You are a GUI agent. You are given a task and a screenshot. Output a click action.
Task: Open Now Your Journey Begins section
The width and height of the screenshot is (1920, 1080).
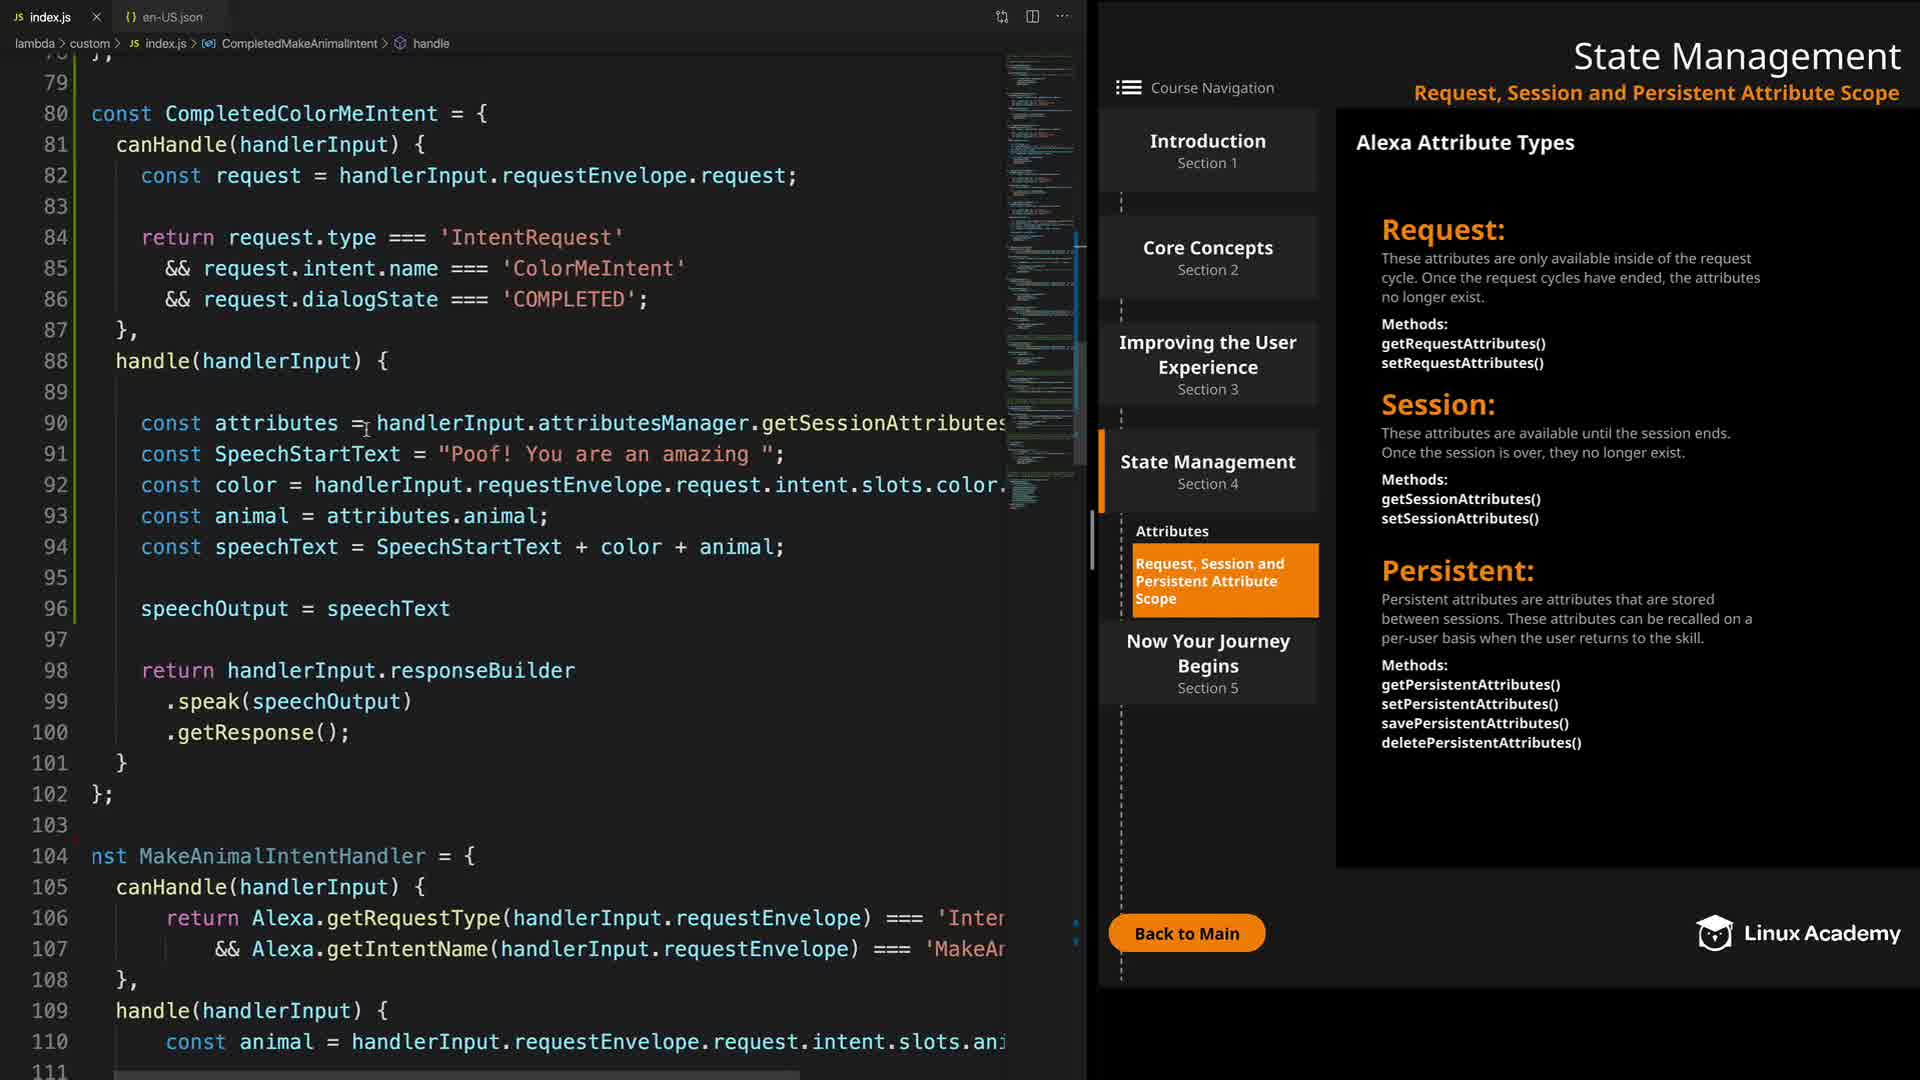click(1207, 662)
